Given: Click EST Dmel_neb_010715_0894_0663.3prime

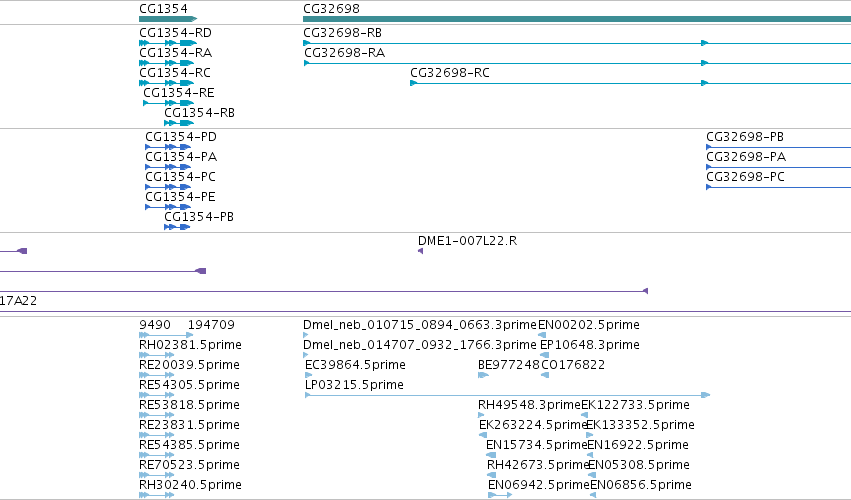Looking at the screenshot, I should tap(420, 325).
